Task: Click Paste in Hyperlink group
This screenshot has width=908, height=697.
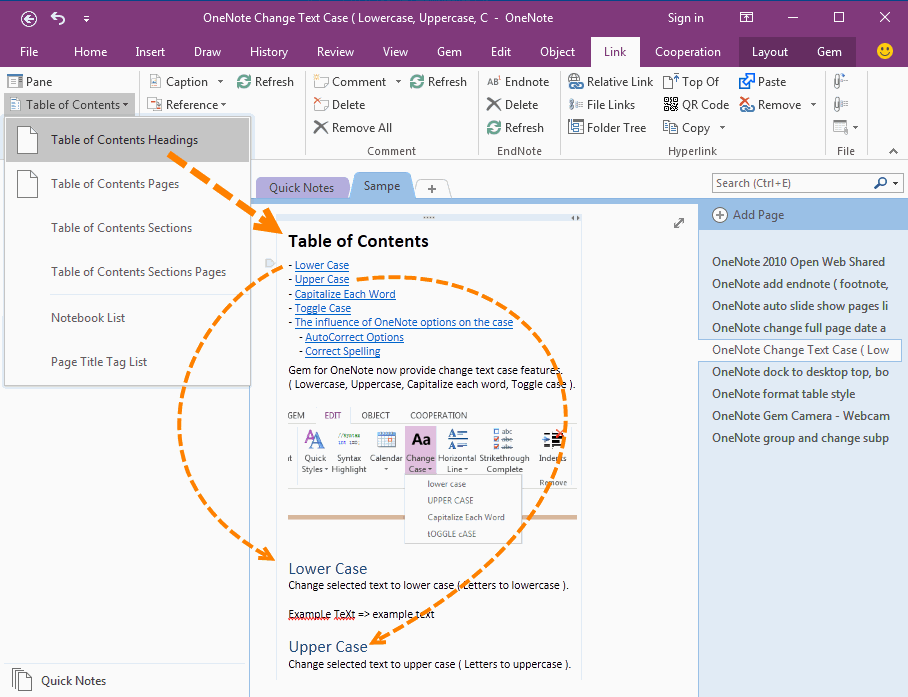Action: pos(763,82)
